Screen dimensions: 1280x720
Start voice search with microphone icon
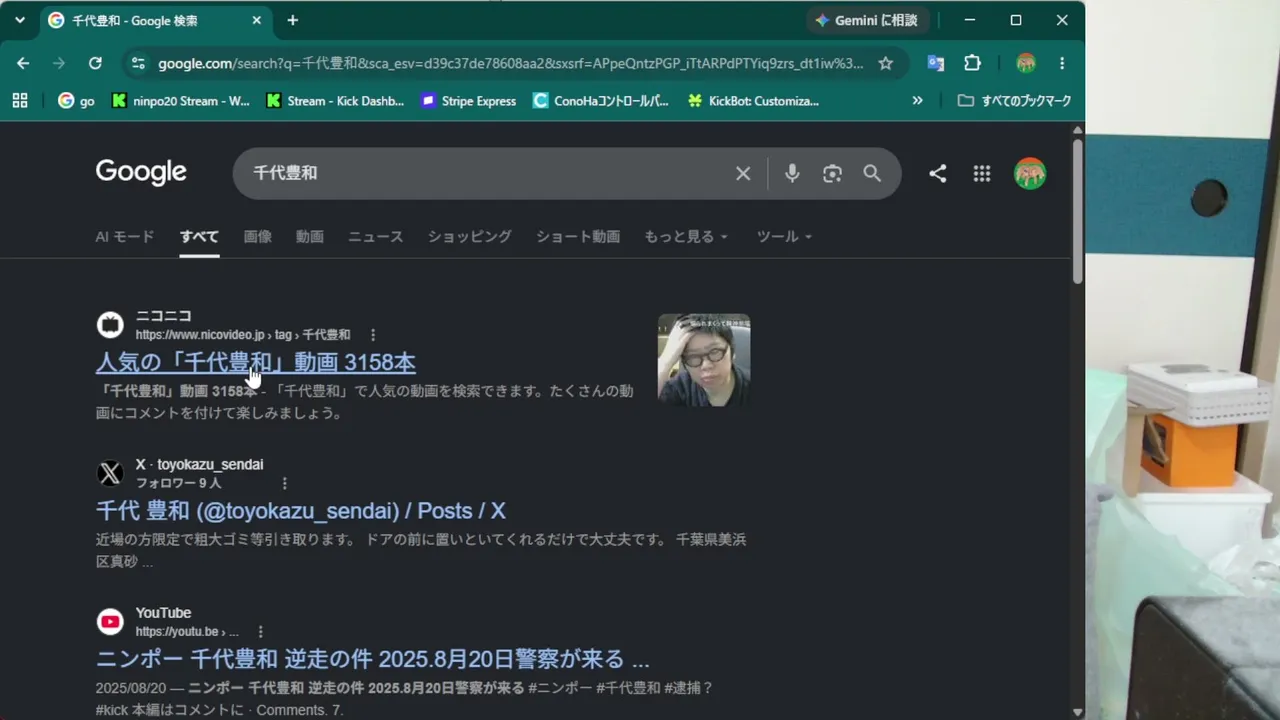pos(792,173)
